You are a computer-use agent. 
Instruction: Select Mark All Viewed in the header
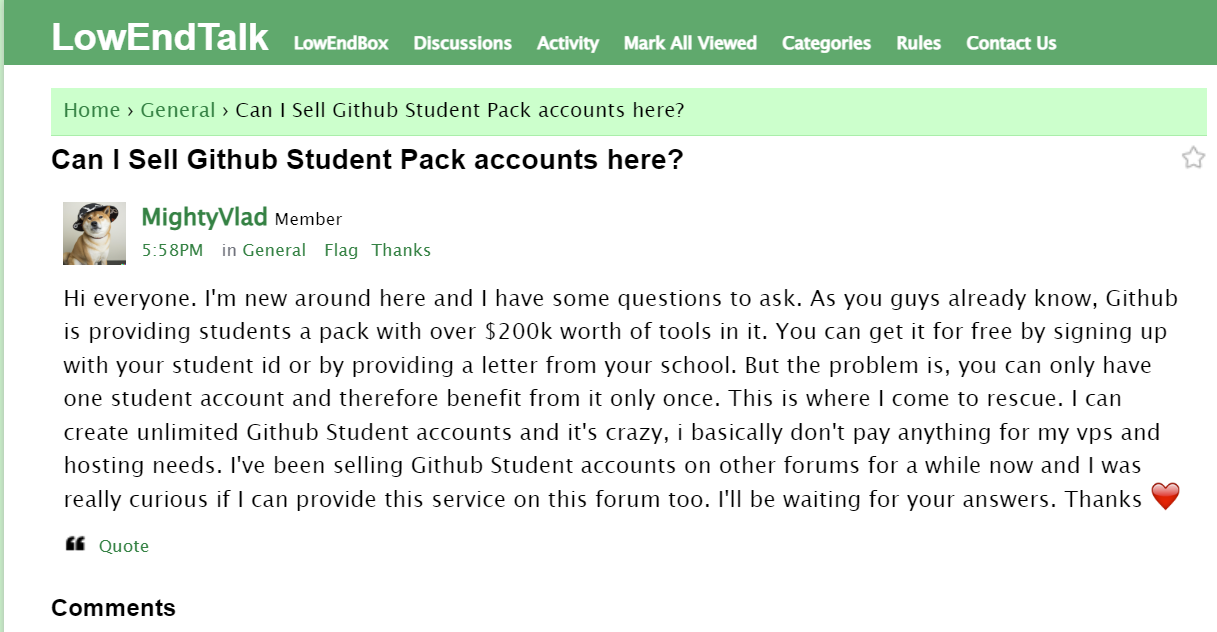tap(690, 43)
